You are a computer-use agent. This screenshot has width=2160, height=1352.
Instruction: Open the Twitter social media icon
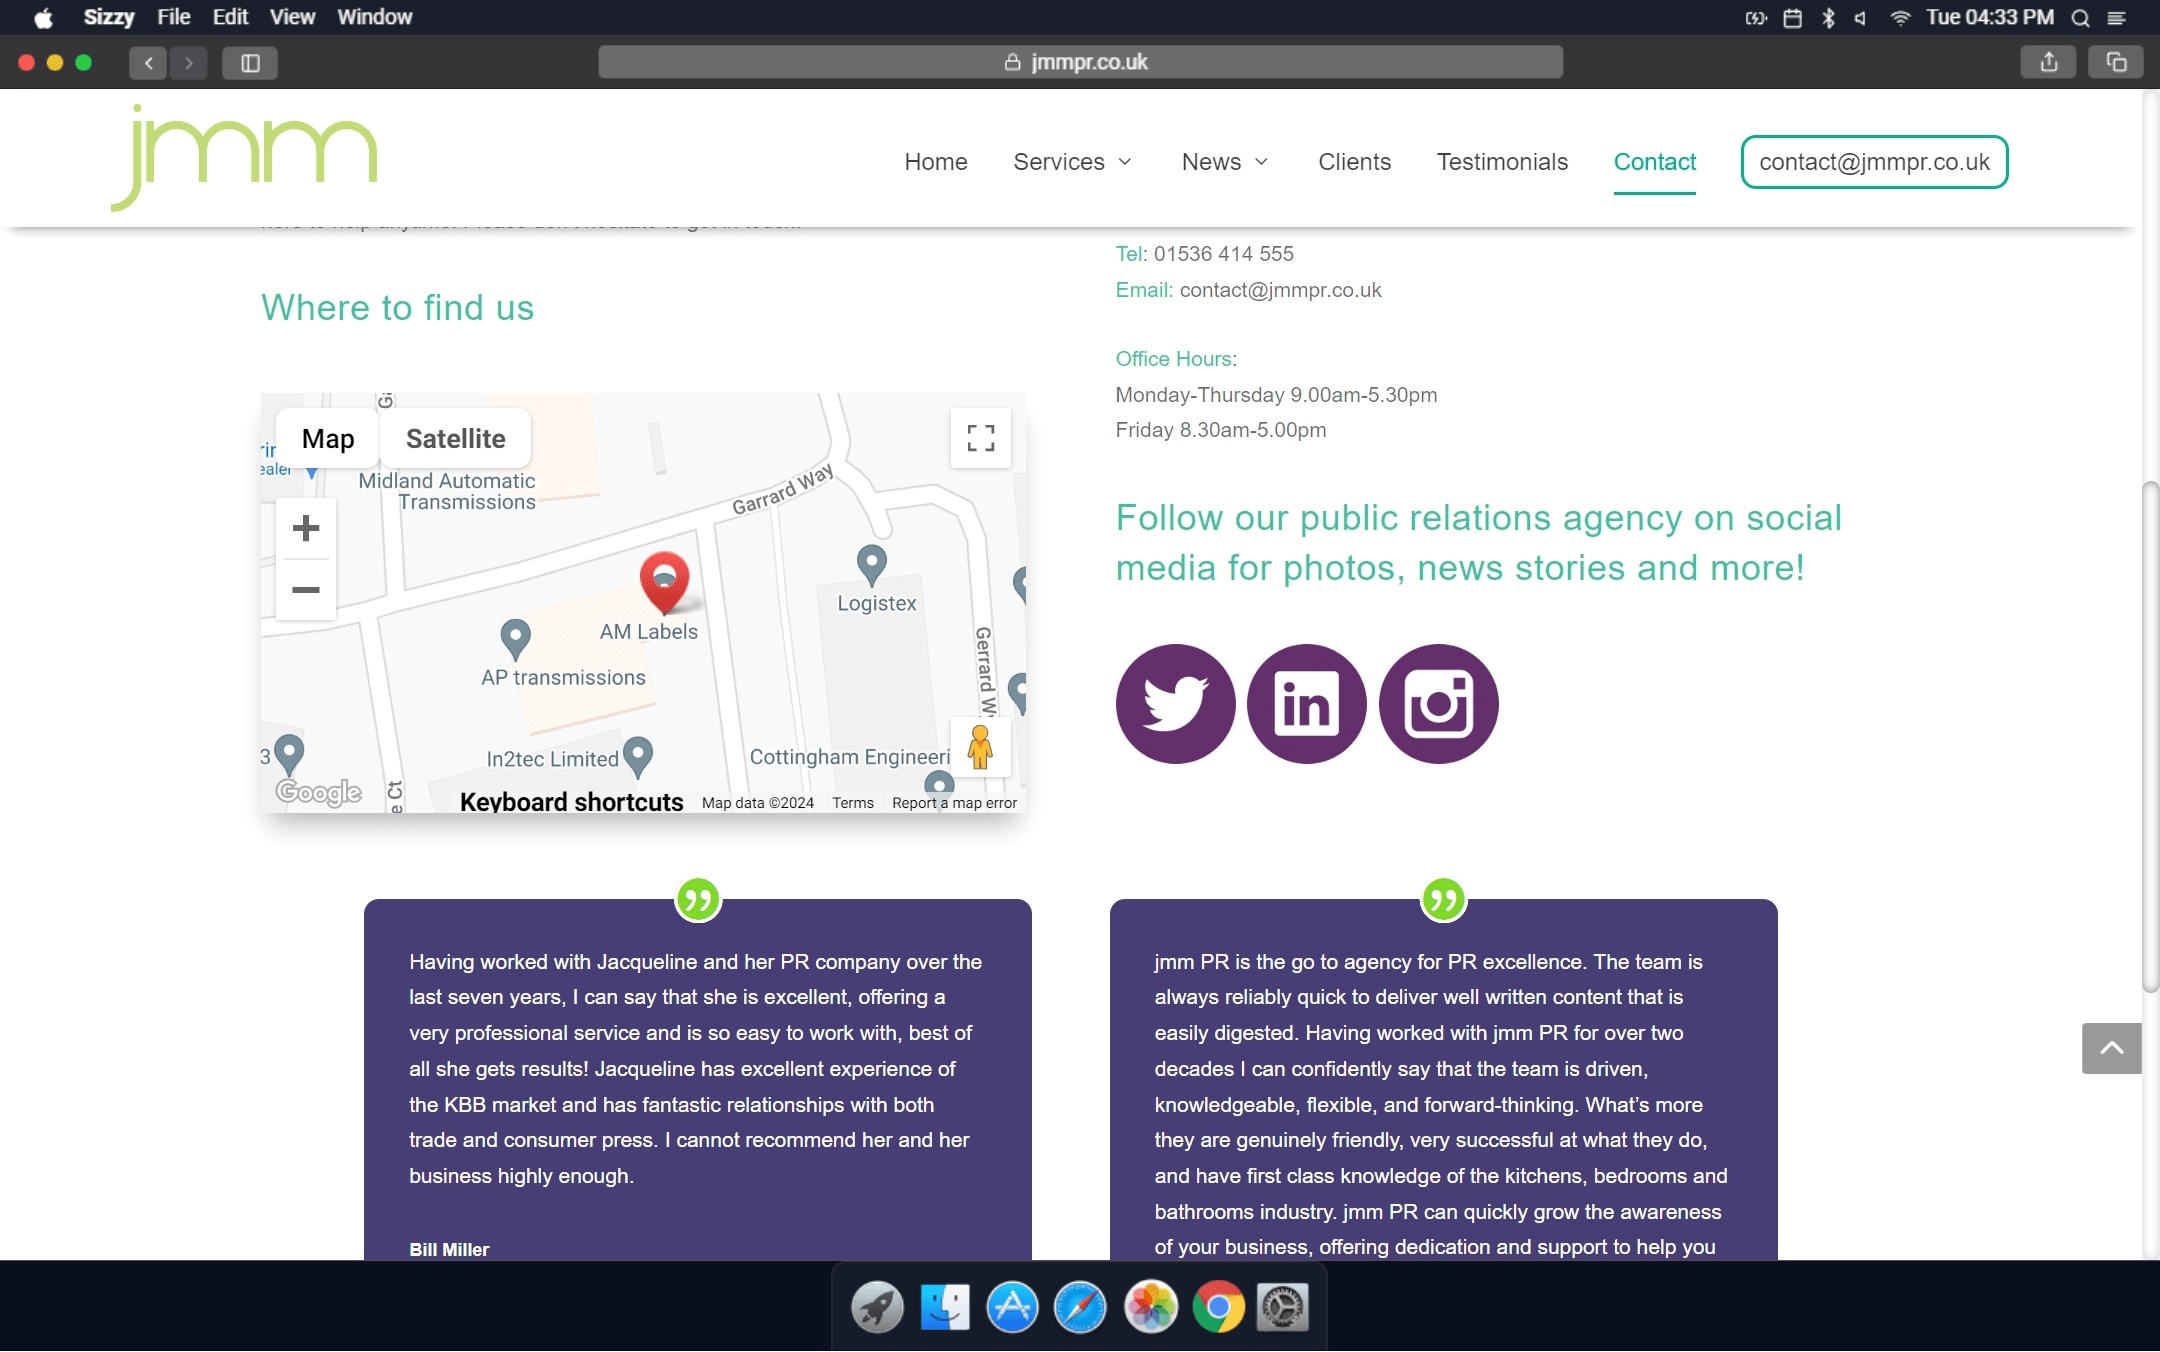pyautogui.click(x=1175, y=703)
